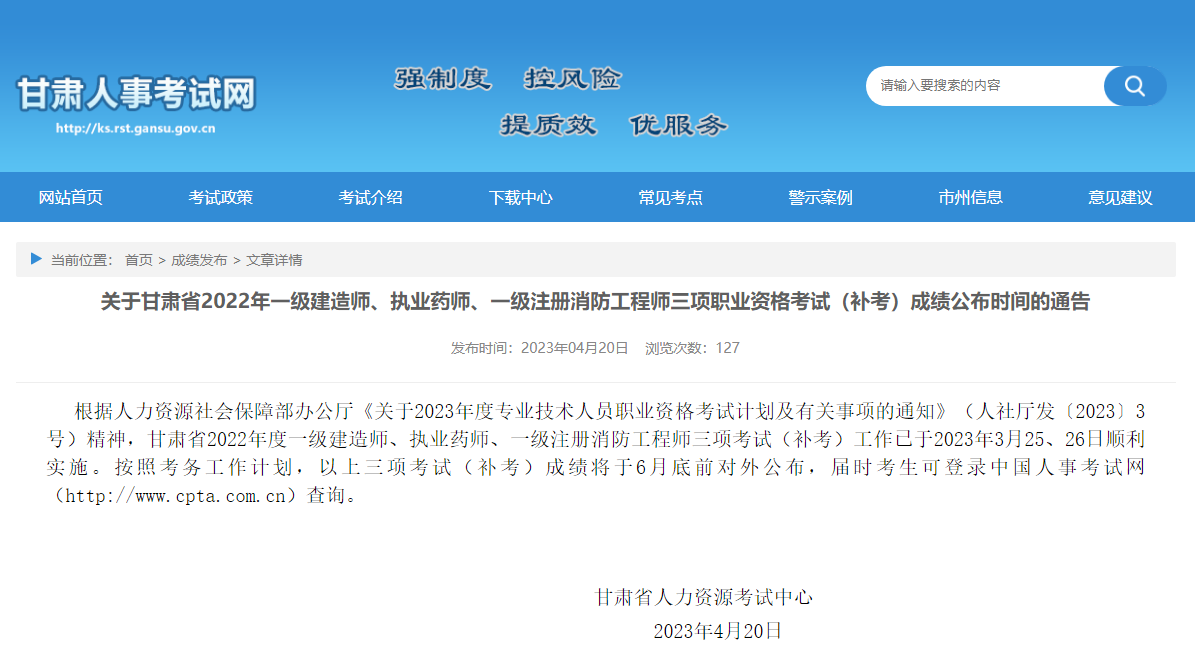
Task: Open 下载中心 navigation item
Action: point(521,197)
